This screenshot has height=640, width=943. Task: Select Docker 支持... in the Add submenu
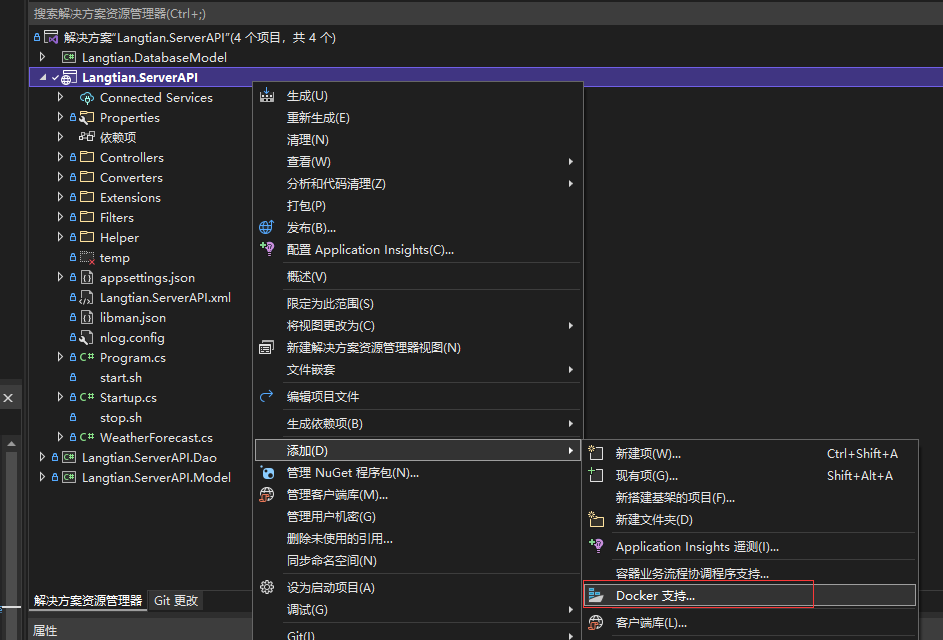[x=750, y=595]
